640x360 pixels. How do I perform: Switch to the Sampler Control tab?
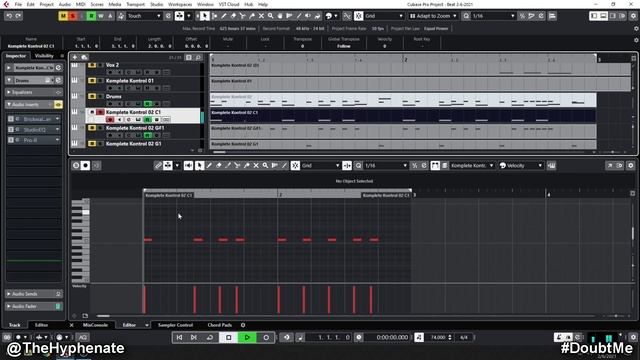176,325
